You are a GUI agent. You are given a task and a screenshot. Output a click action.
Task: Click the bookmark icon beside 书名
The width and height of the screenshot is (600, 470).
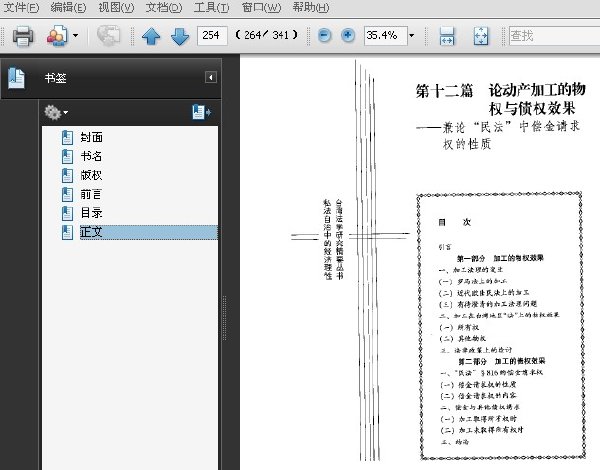(67, 156)
